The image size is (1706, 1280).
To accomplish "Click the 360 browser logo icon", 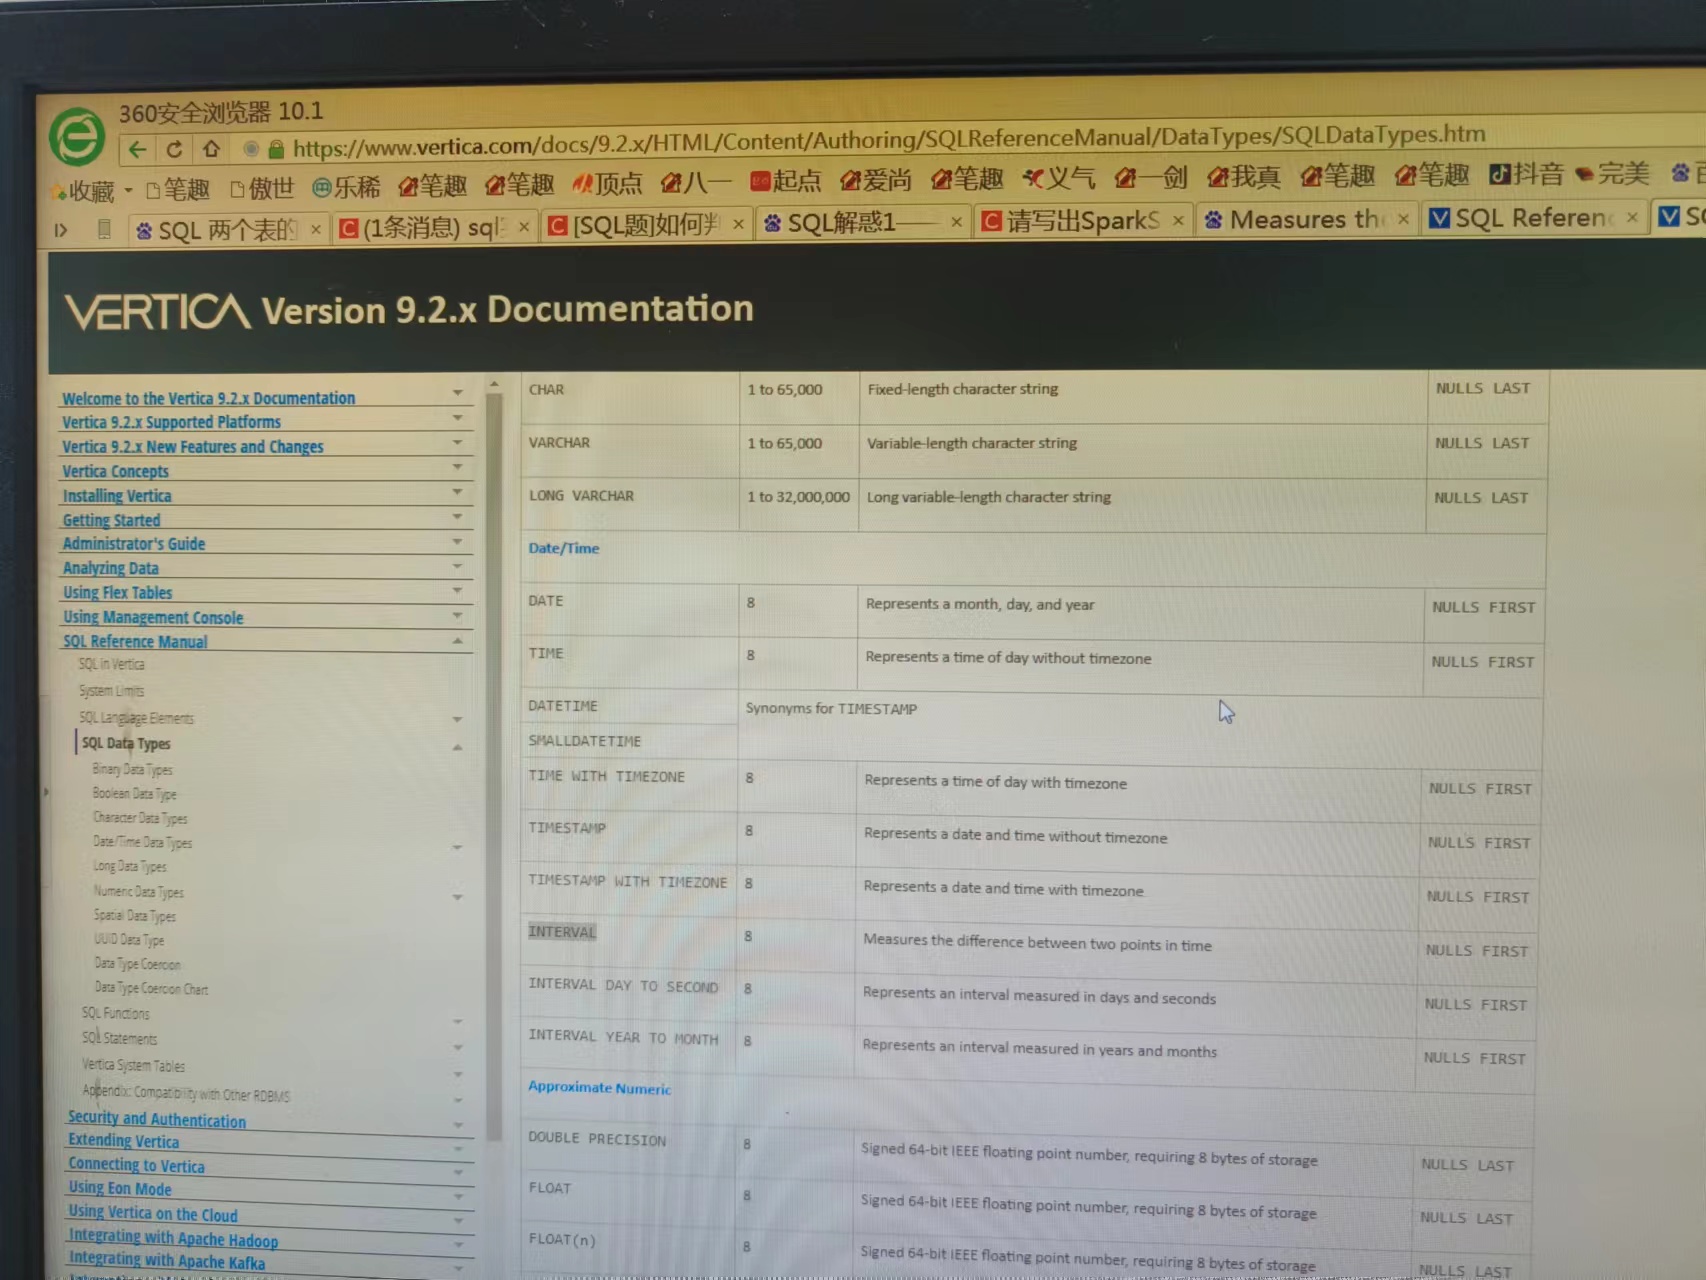I will tap(77, 137).
